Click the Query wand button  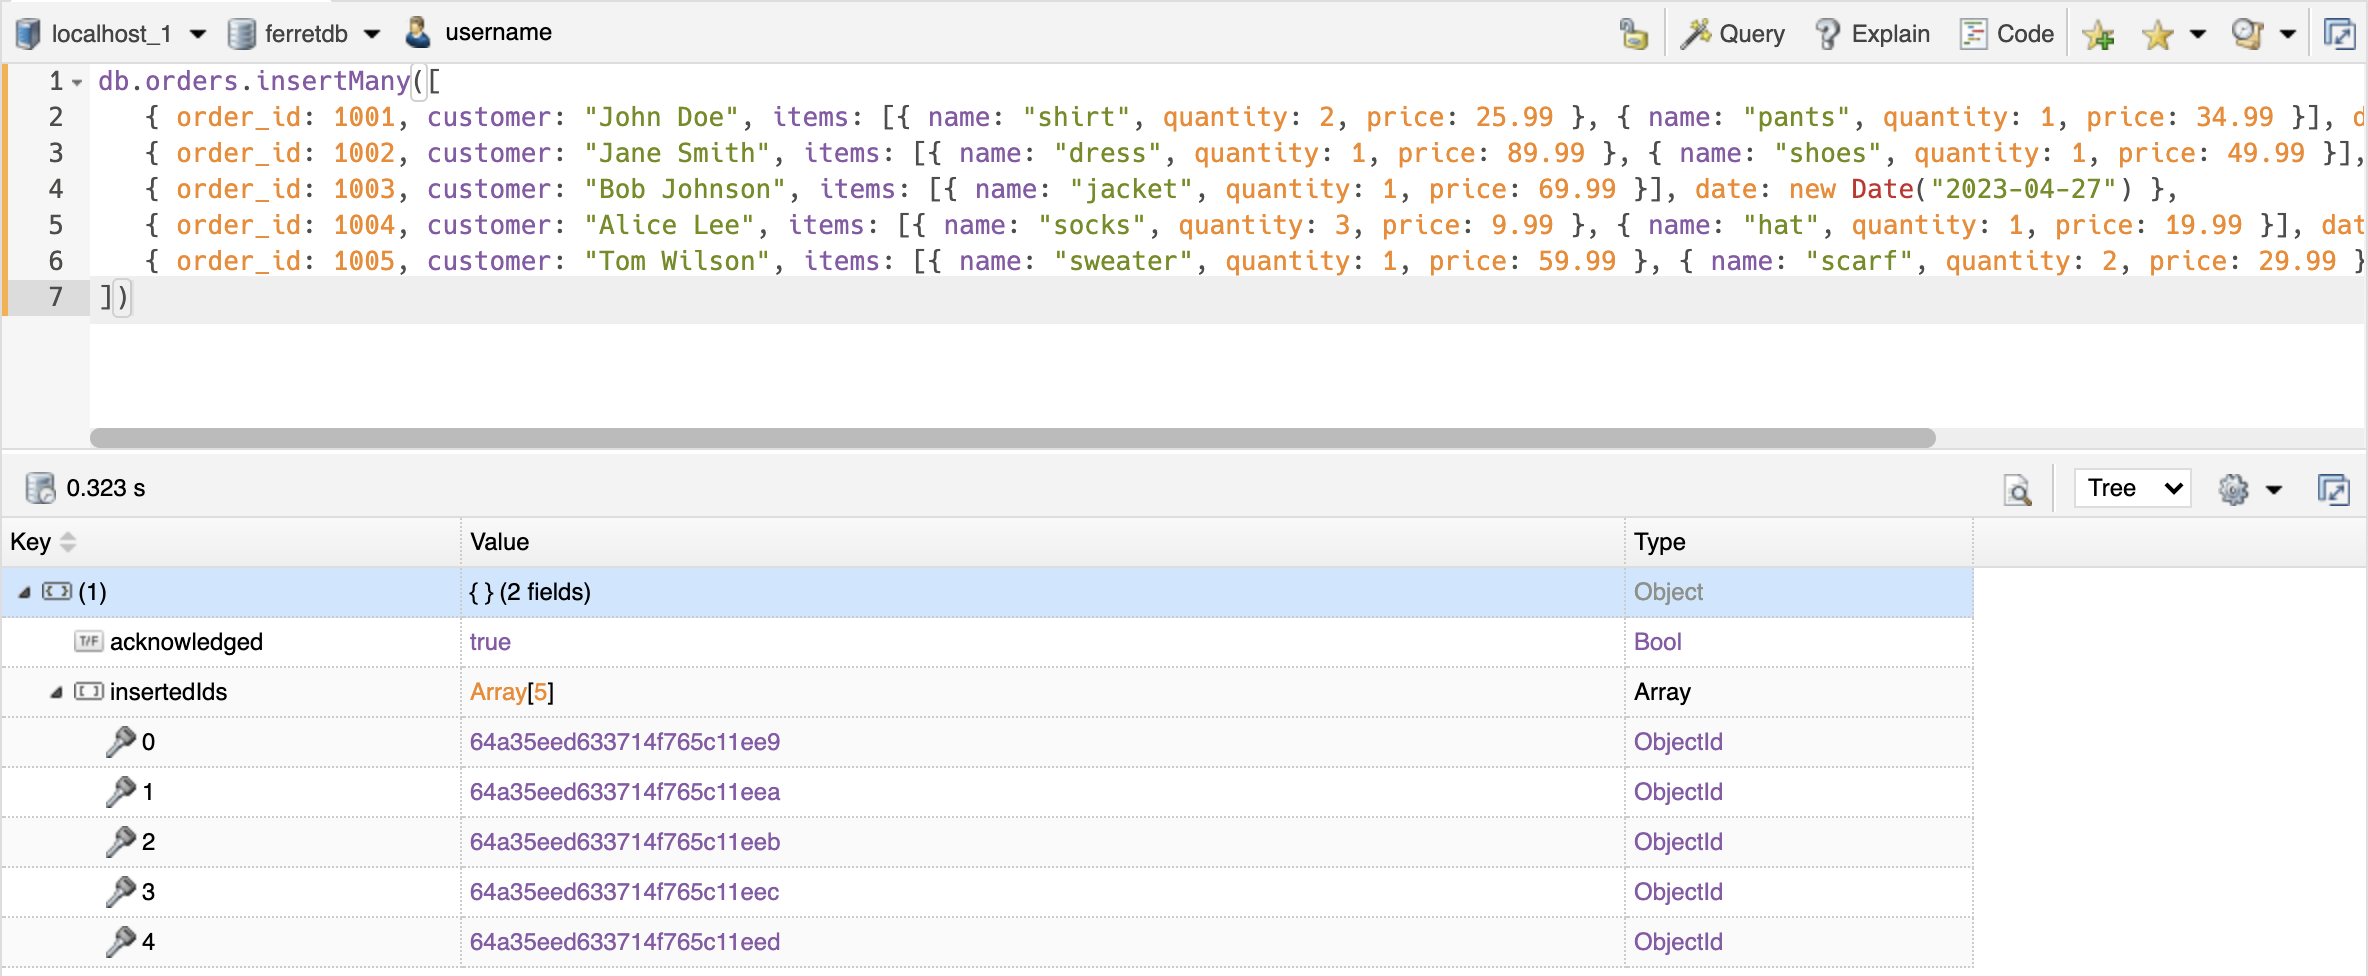1733,34
